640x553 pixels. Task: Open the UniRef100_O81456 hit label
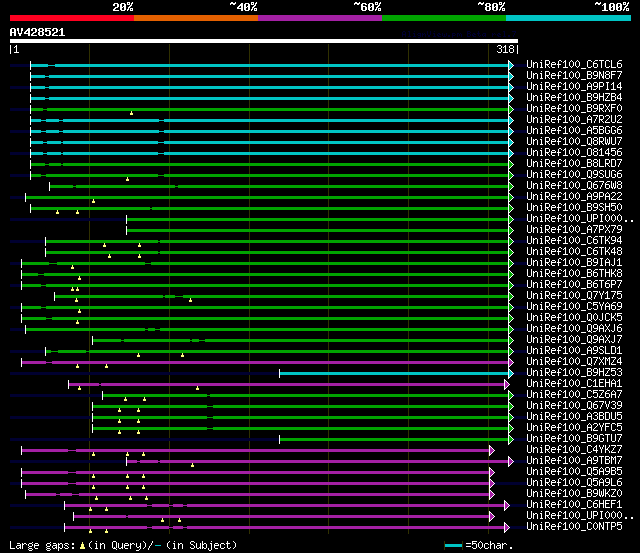tap(574, 153)
